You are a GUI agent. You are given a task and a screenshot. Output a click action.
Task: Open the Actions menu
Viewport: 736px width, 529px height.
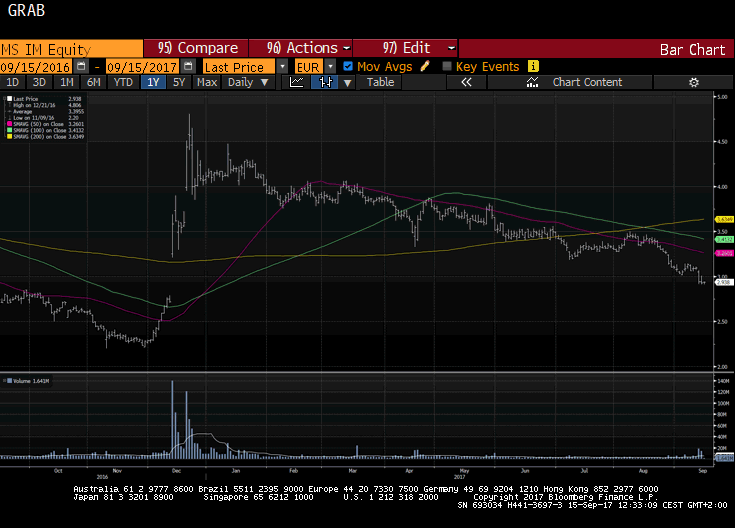(x=308, y=48)
